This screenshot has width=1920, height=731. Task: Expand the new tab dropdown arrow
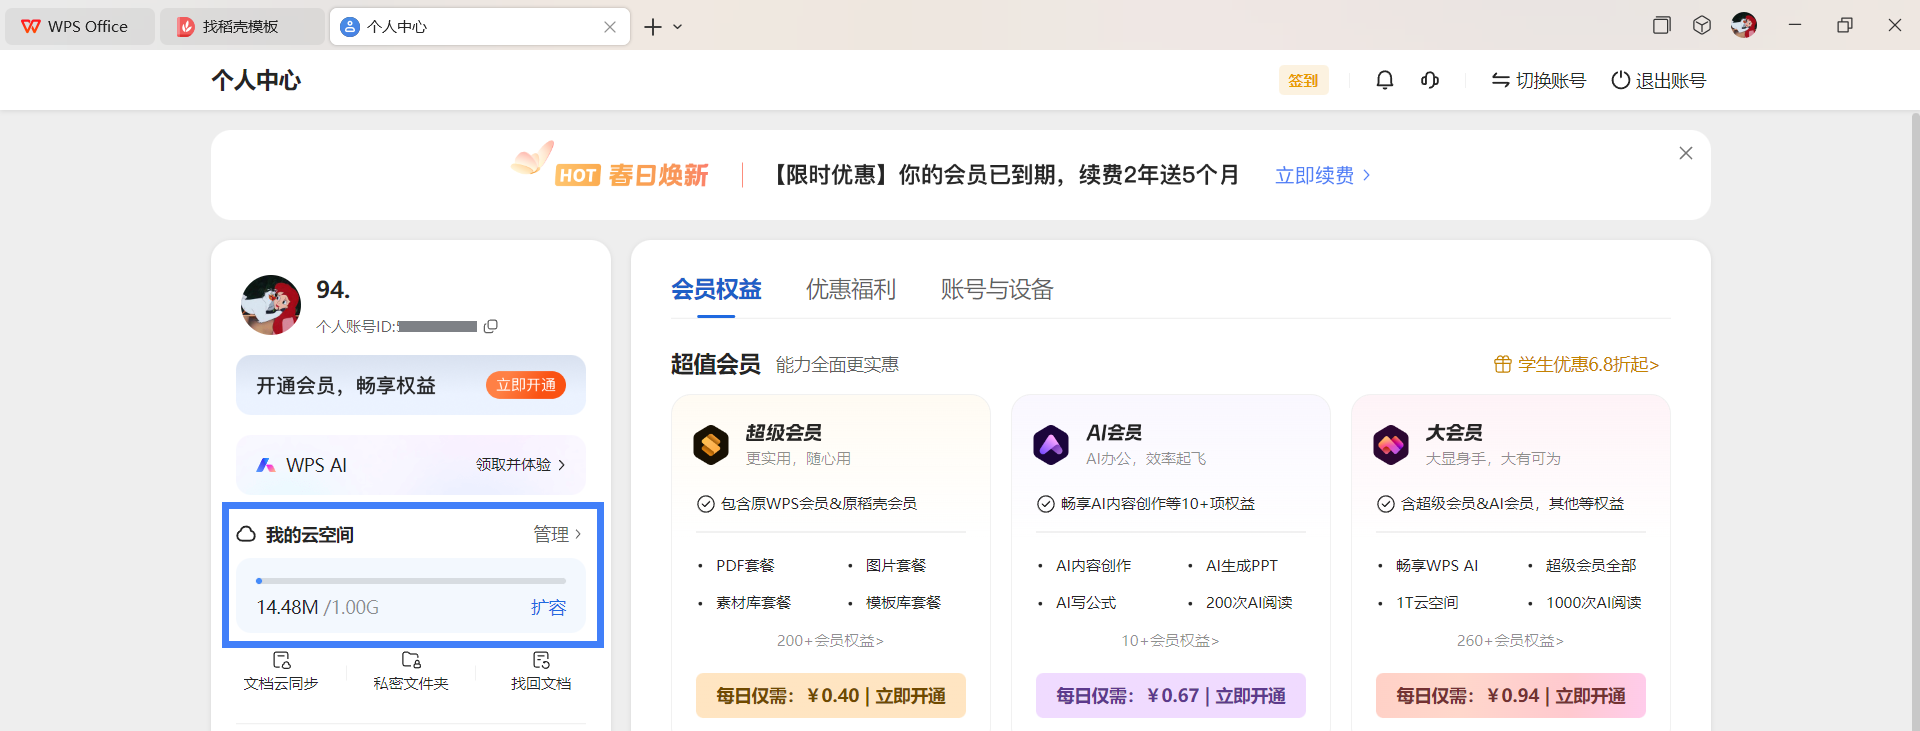point(678,27)
